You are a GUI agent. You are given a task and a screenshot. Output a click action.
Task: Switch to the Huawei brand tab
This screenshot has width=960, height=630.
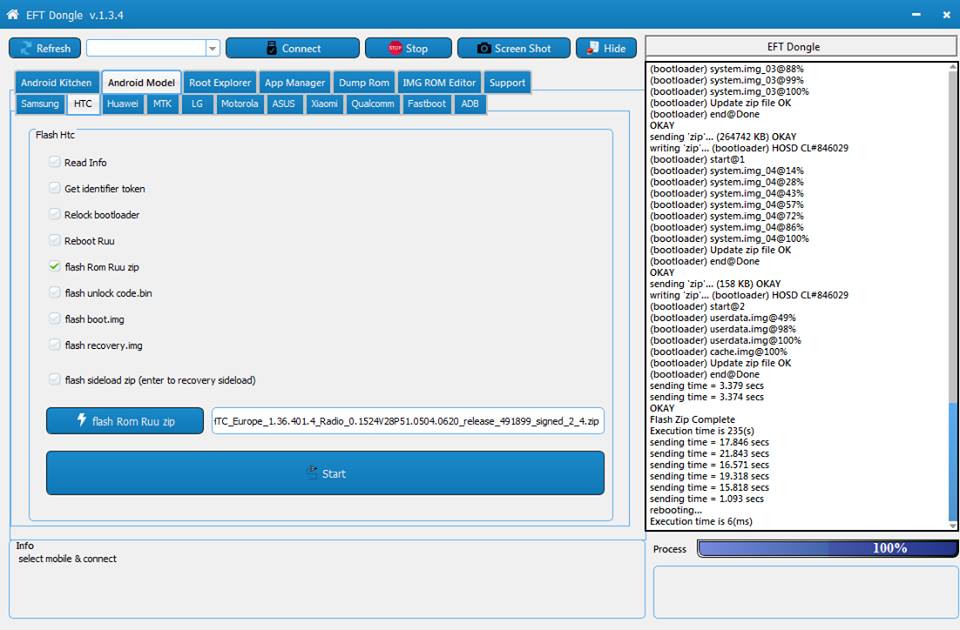click(x=122, y=103)
